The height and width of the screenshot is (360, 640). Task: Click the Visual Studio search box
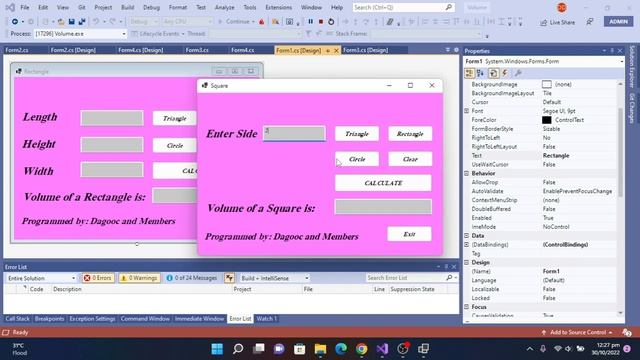coord(403,7)
